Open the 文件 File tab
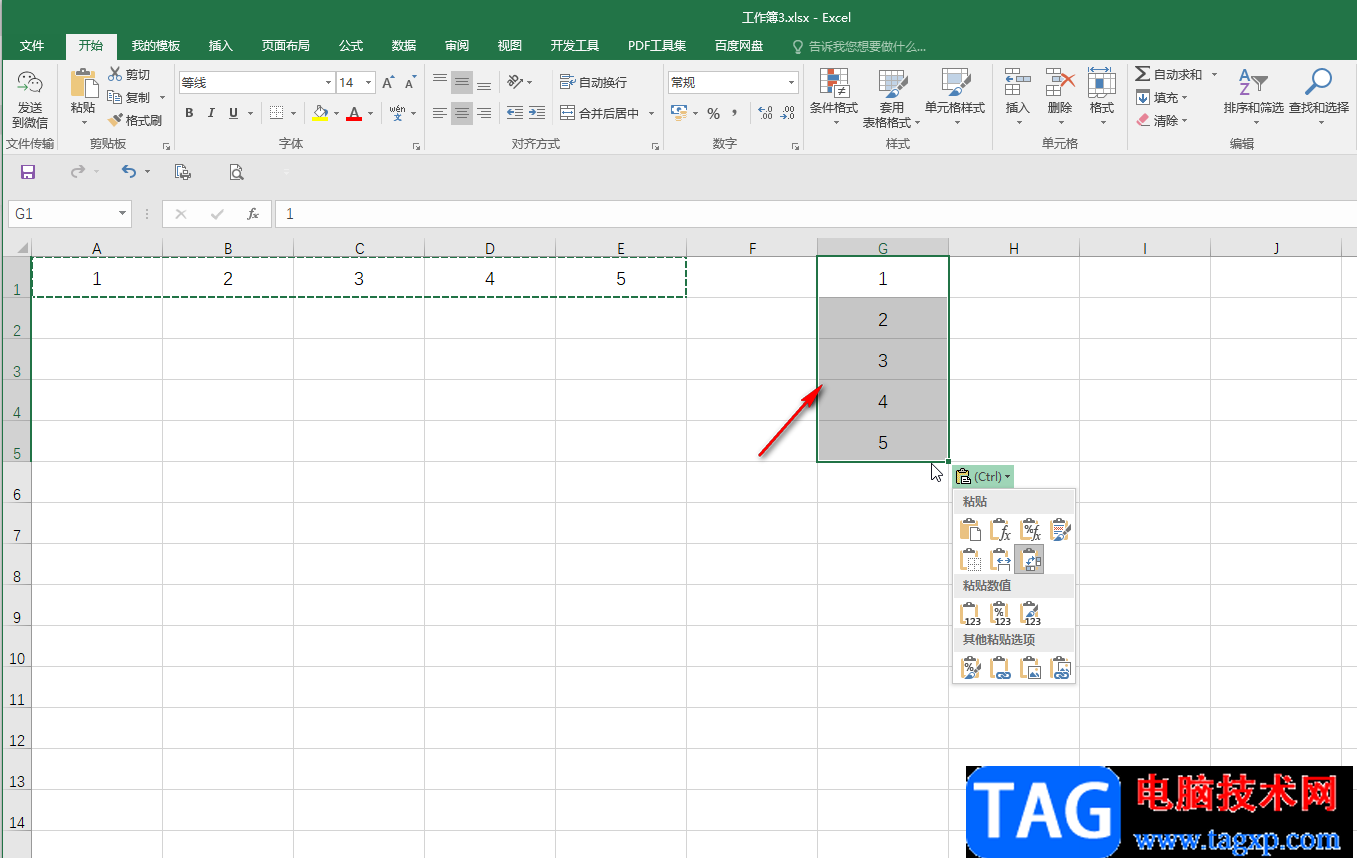Viewport: 1357px width, 858px height. (x=32, y=46)
